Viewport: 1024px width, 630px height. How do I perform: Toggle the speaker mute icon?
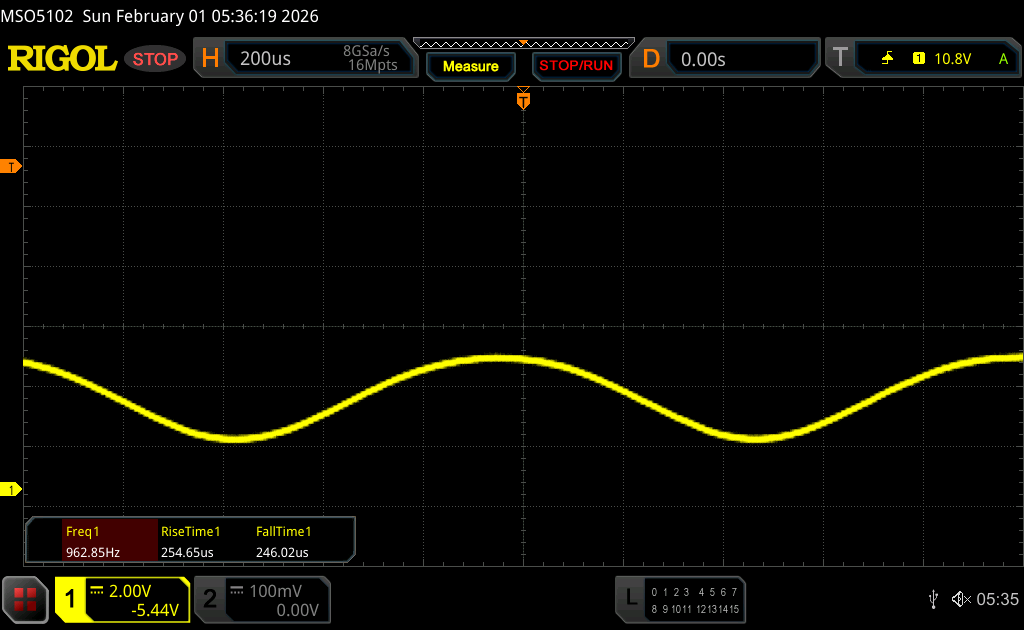960,599
